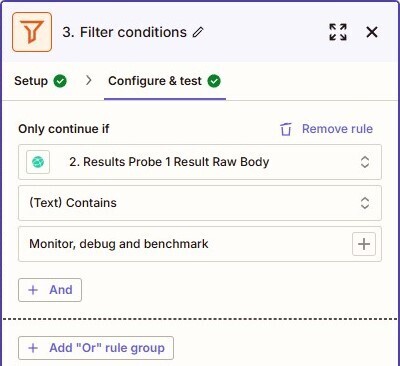The width and height of the screenshot is (400, 366).
Task: Click the pencil icon to rename step
Action: (198, 32)
